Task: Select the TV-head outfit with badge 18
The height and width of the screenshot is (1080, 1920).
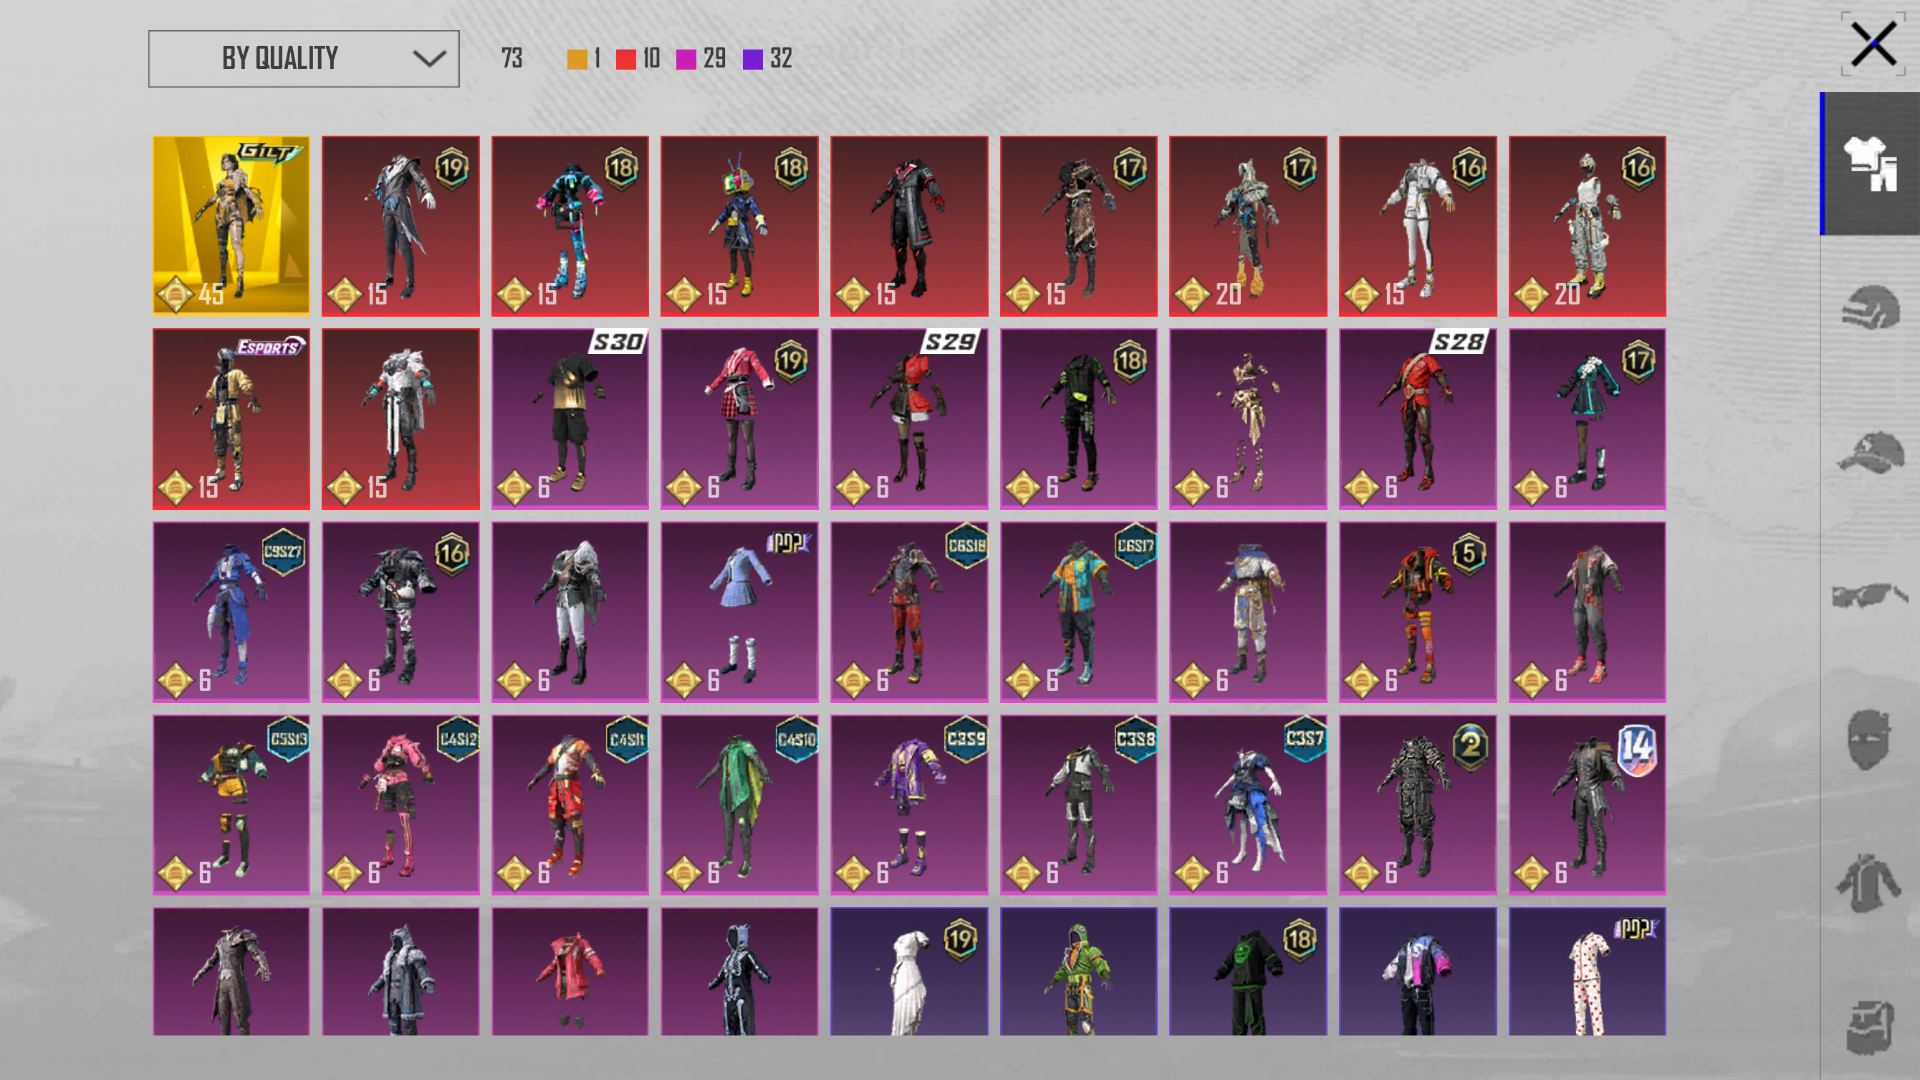Action: [740, 226]
